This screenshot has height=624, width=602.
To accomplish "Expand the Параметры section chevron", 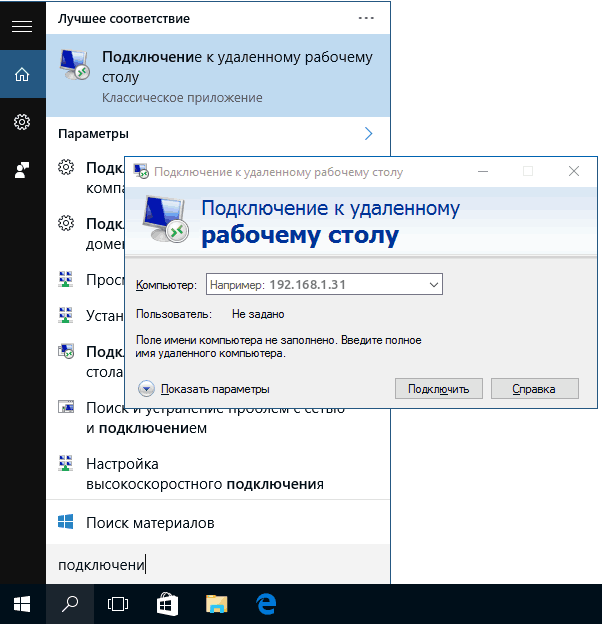I will [368, 133].
